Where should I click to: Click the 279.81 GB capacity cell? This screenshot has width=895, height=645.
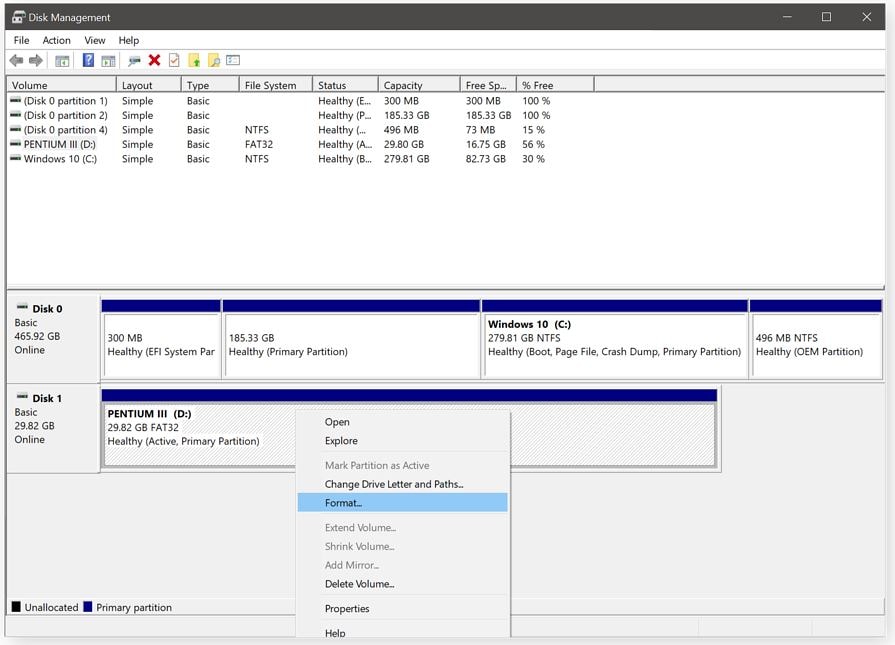pyautogui.click(x=406, y=159)
